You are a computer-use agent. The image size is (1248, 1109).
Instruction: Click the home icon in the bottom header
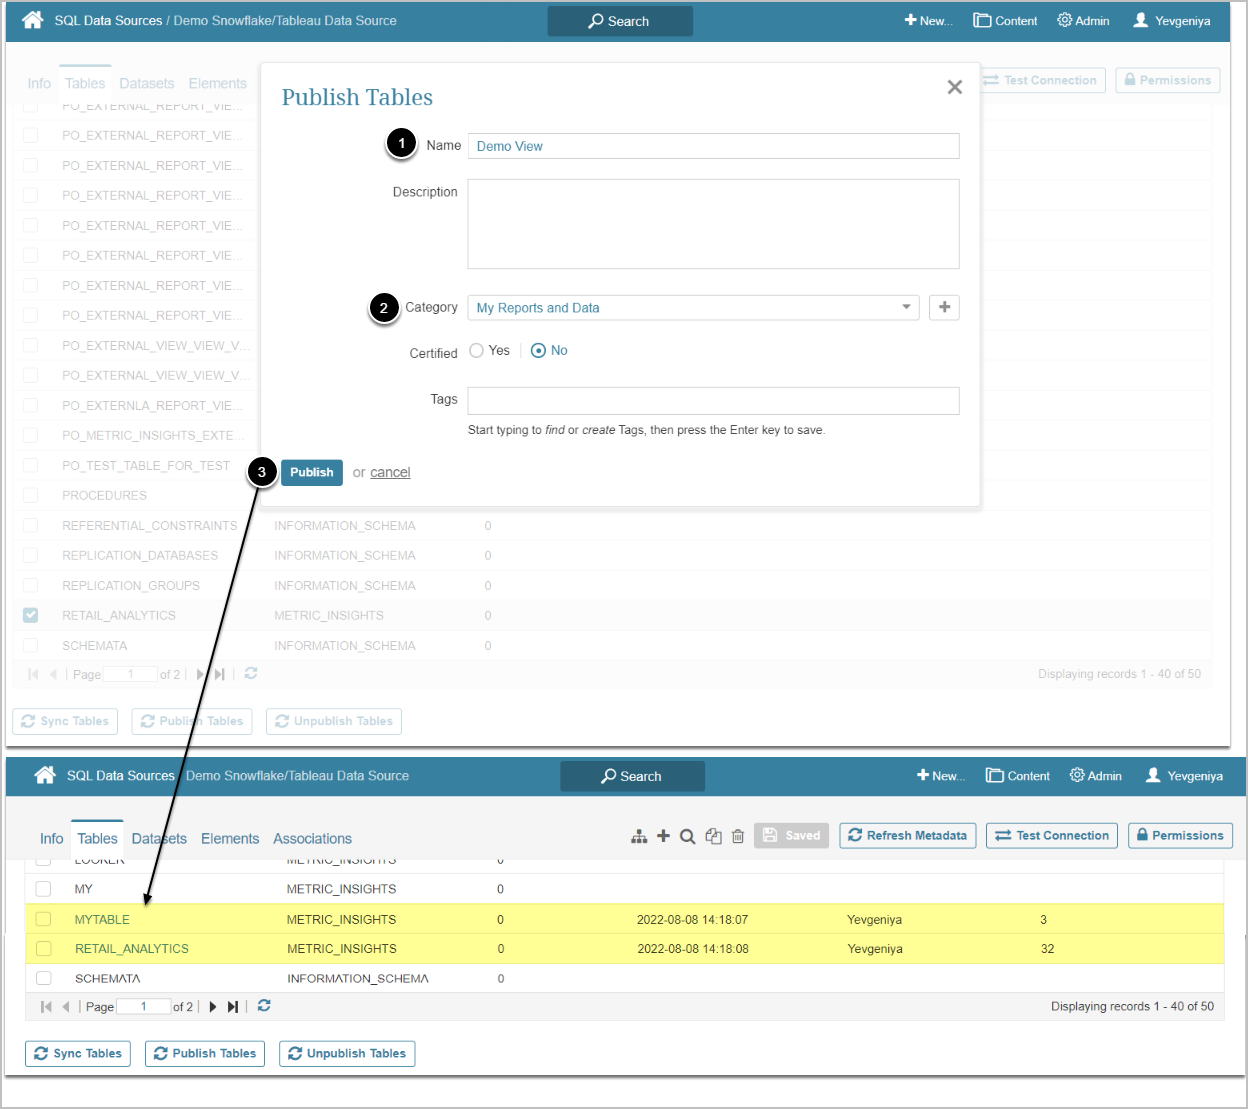45,775
